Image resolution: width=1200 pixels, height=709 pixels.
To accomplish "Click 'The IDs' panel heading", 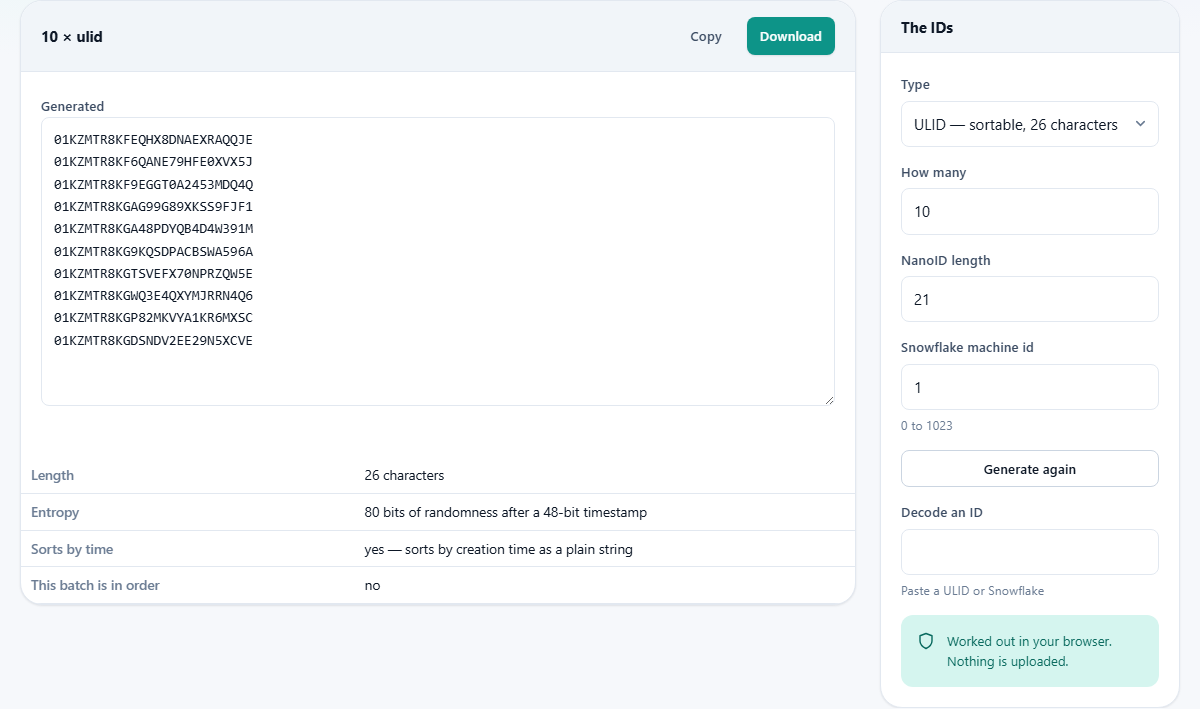I will [x=927, y=28].
